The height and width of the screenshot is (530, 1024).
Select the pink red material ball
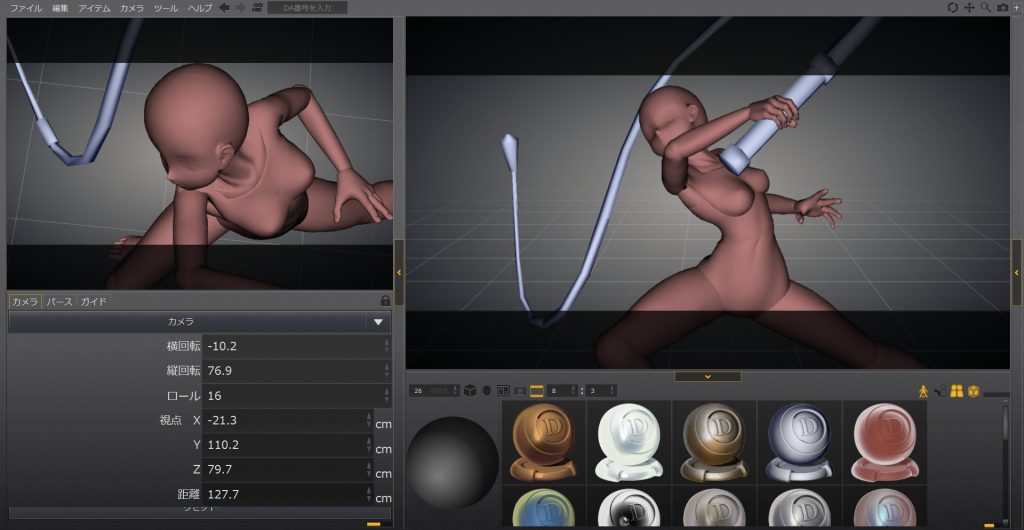pyautogui.click(x=886, y=442)
